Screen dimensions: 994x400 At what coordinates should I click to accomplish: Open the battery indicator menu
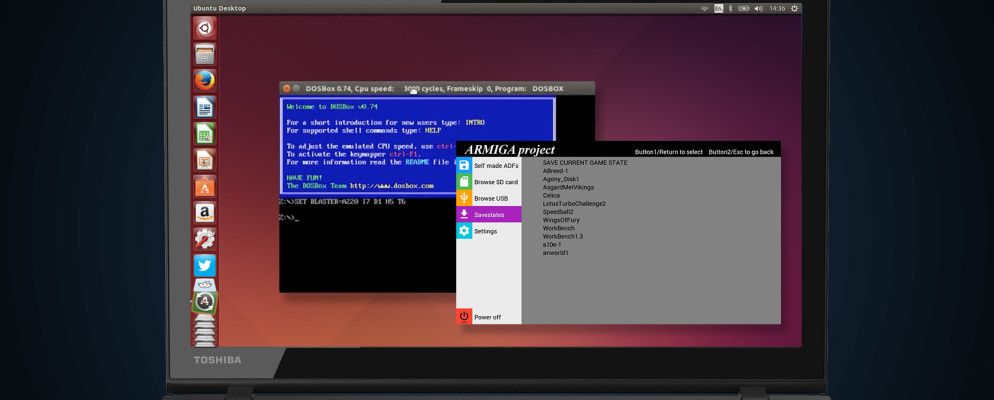click(x=744, y=8)
